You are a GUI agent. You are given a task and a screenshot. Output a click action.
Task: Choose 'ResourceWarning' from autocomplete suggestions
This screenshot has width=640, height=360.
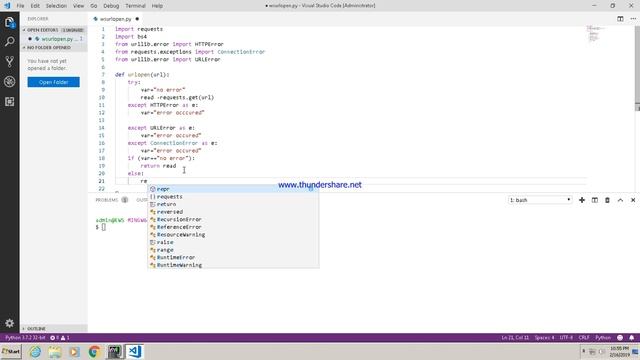click(233, 235)
